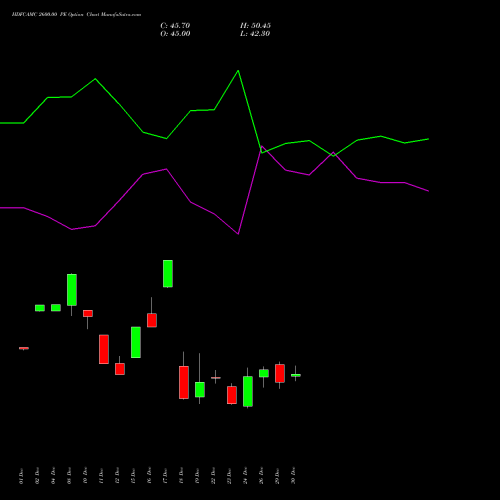The image size is (500, 500).
Task: Click the green candle above 26 Dec
Action: 264,373
